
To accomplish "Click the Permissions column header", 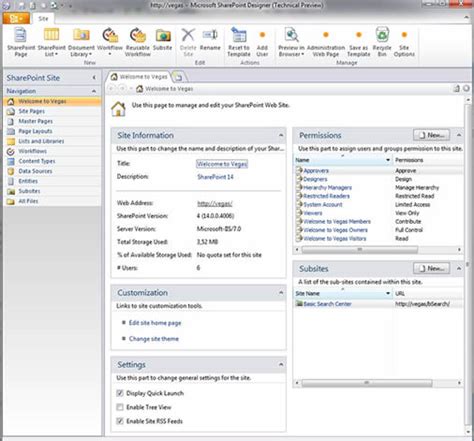I will 428,160.
